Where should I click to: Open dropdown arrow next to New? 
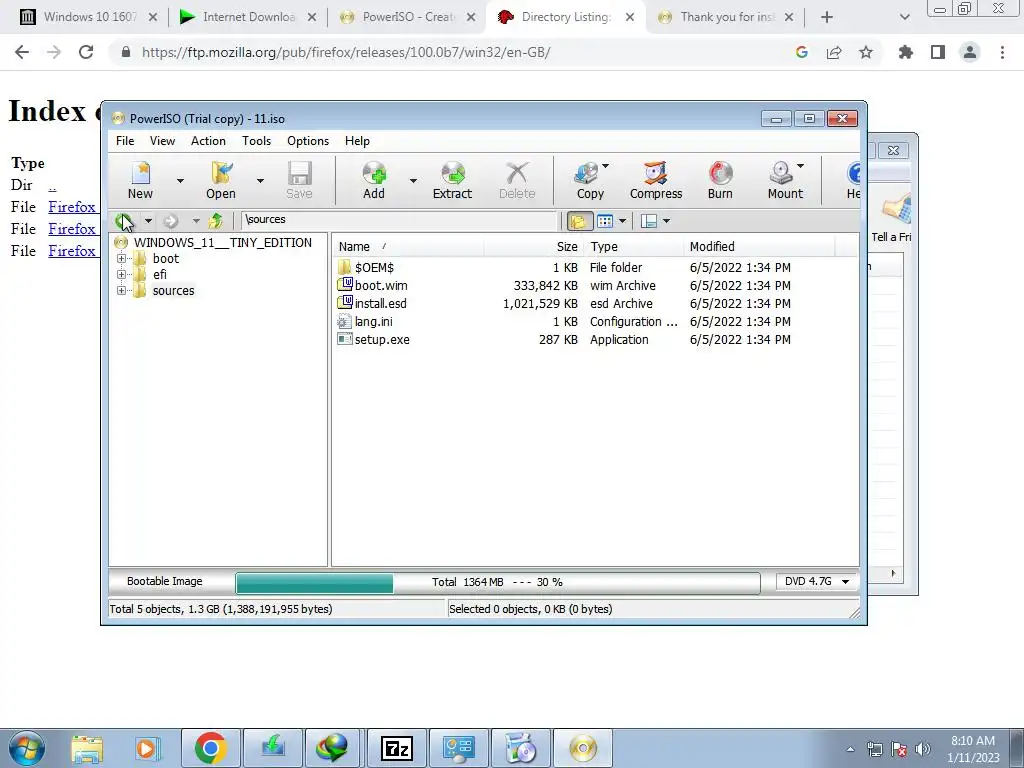[x=180, y=181]
